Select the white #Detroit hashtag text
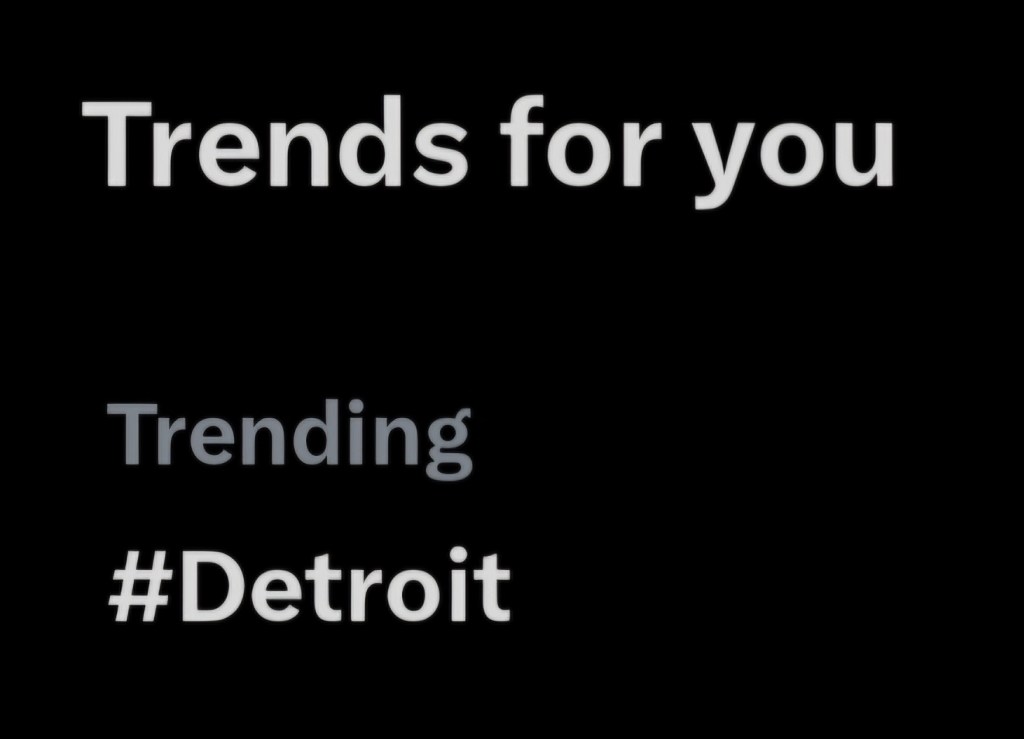This screenshot has width=1024, height=739. coord(308,586)
